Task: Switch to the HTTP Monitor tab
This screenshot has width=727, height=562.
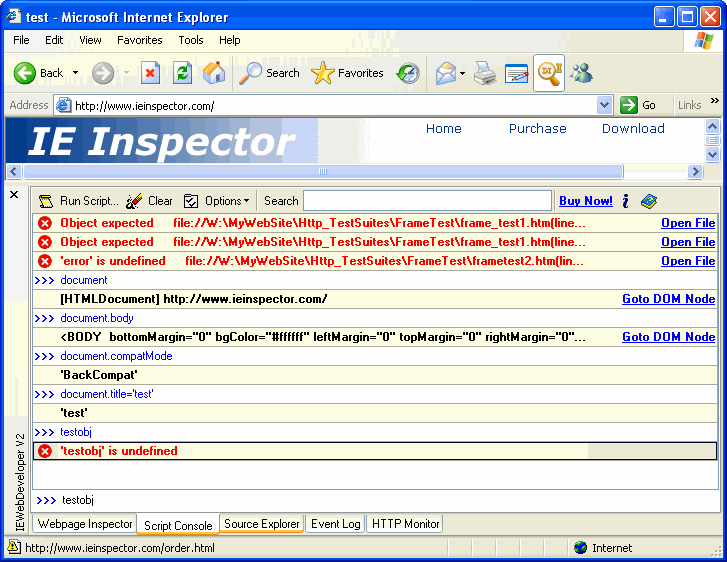Action: point(405,524)
